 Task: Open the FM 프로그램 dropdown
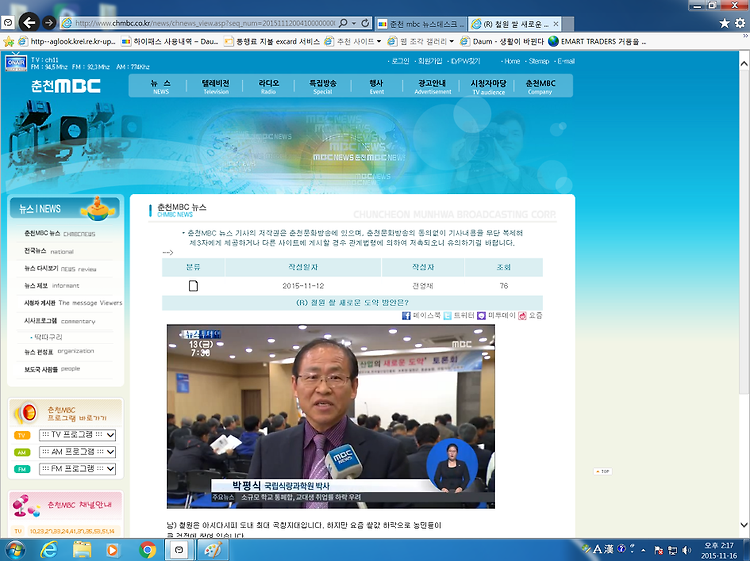(77, 469)
